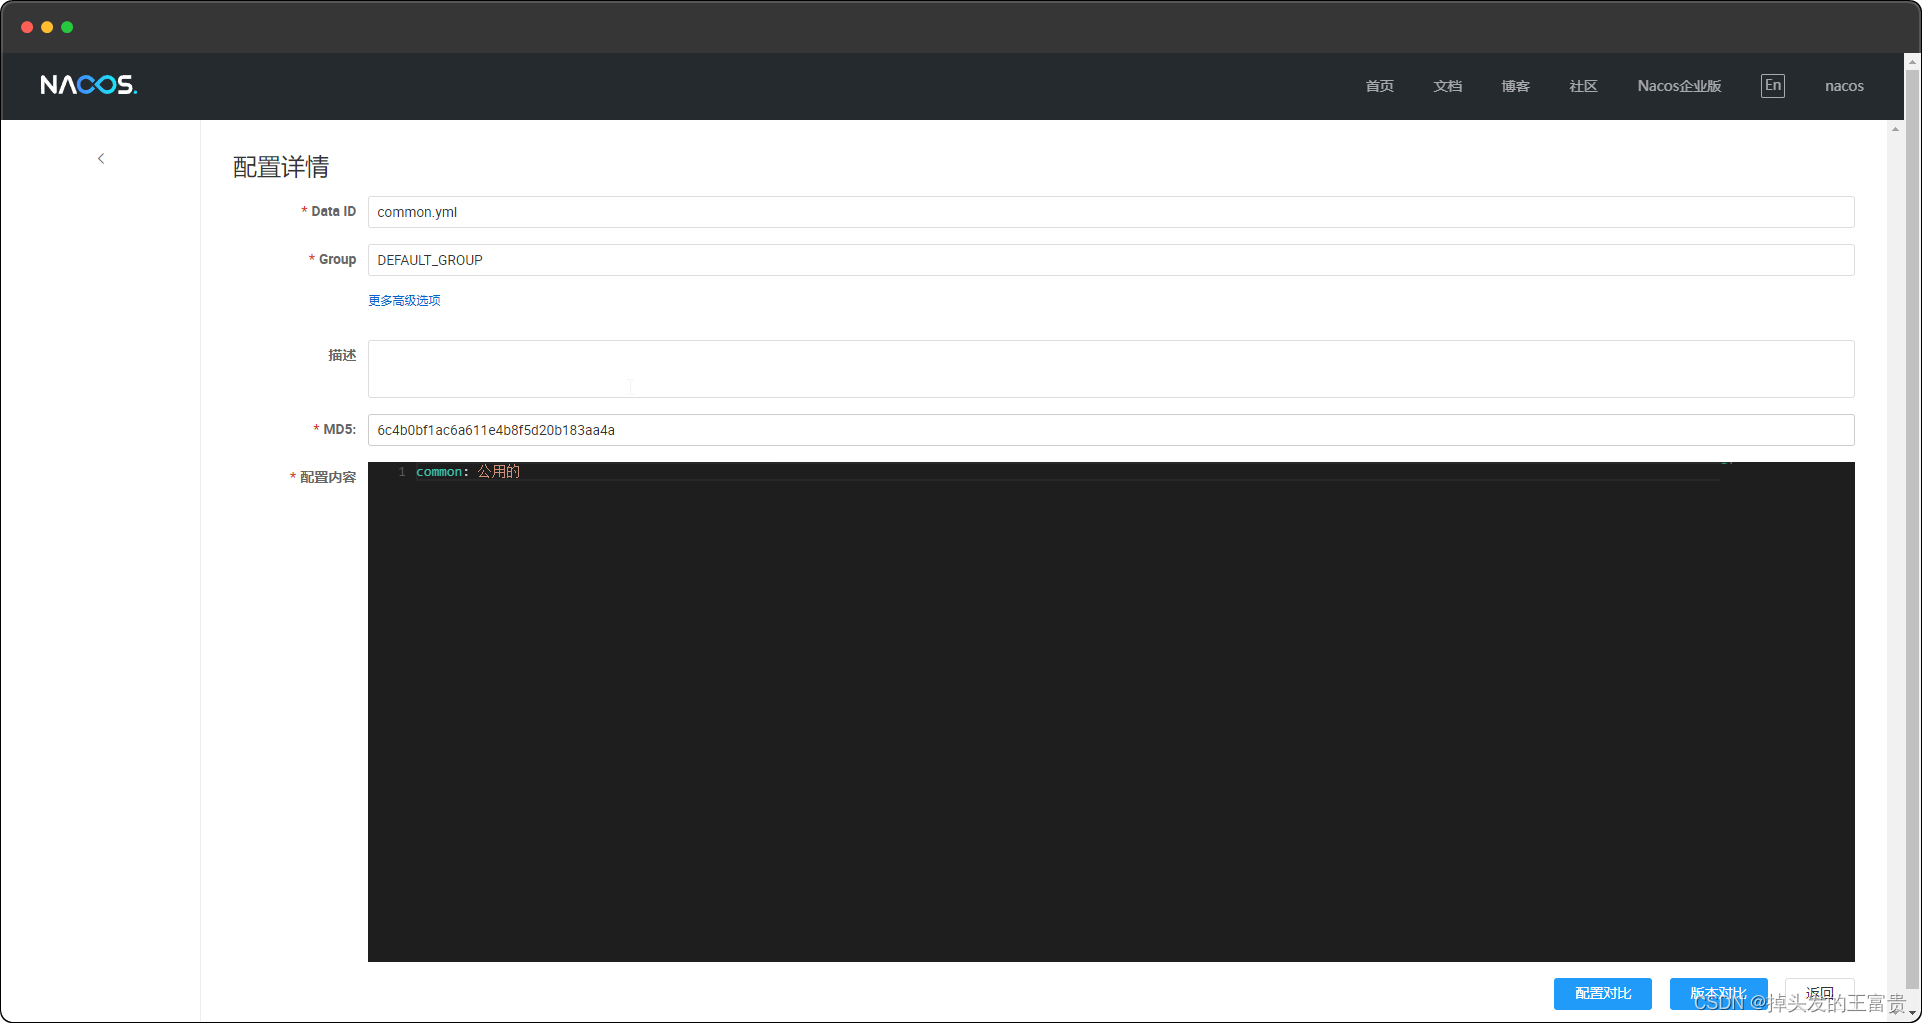Click the Data ID field common.yml
Viewport: 1922px width, 1023px height.
coord(1111,212)
